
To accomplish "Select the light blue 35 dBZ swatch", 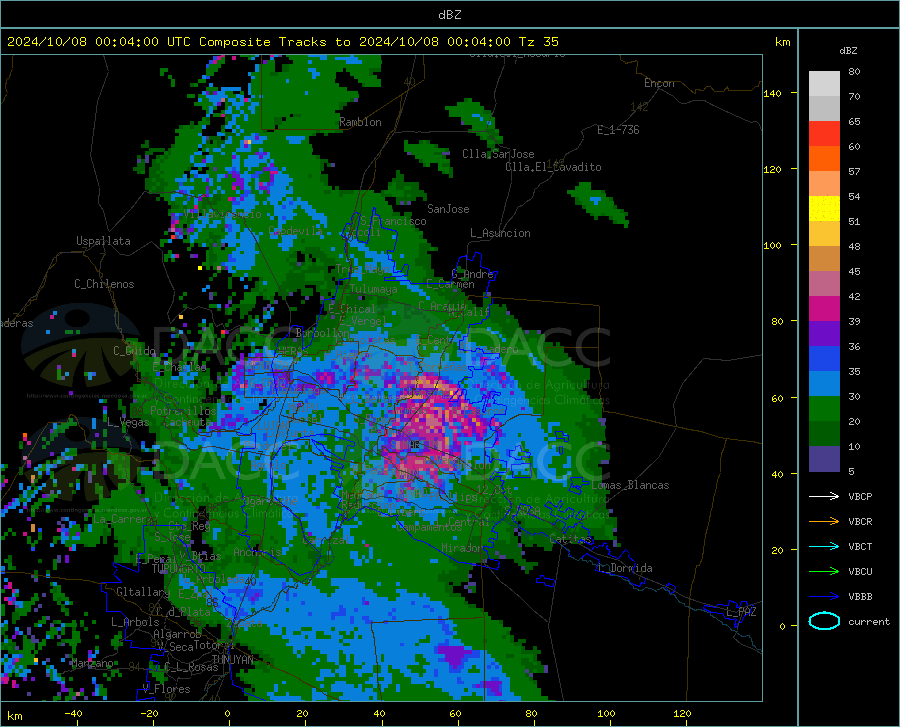I will [x=824, y=384].
